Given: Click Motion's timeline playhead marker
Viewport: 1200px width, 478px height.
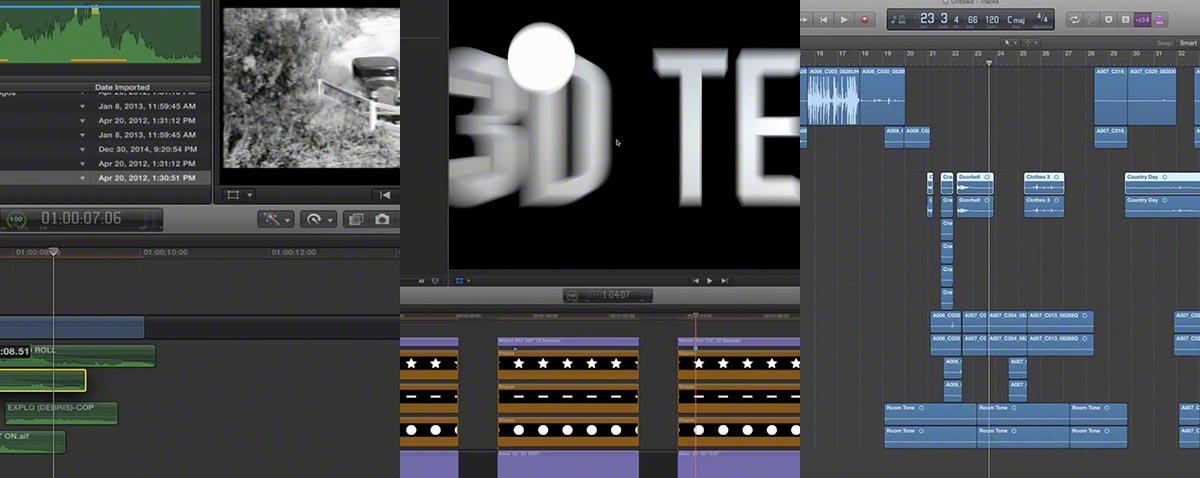Looking at the screenshot, I should (x=695, y=318).
